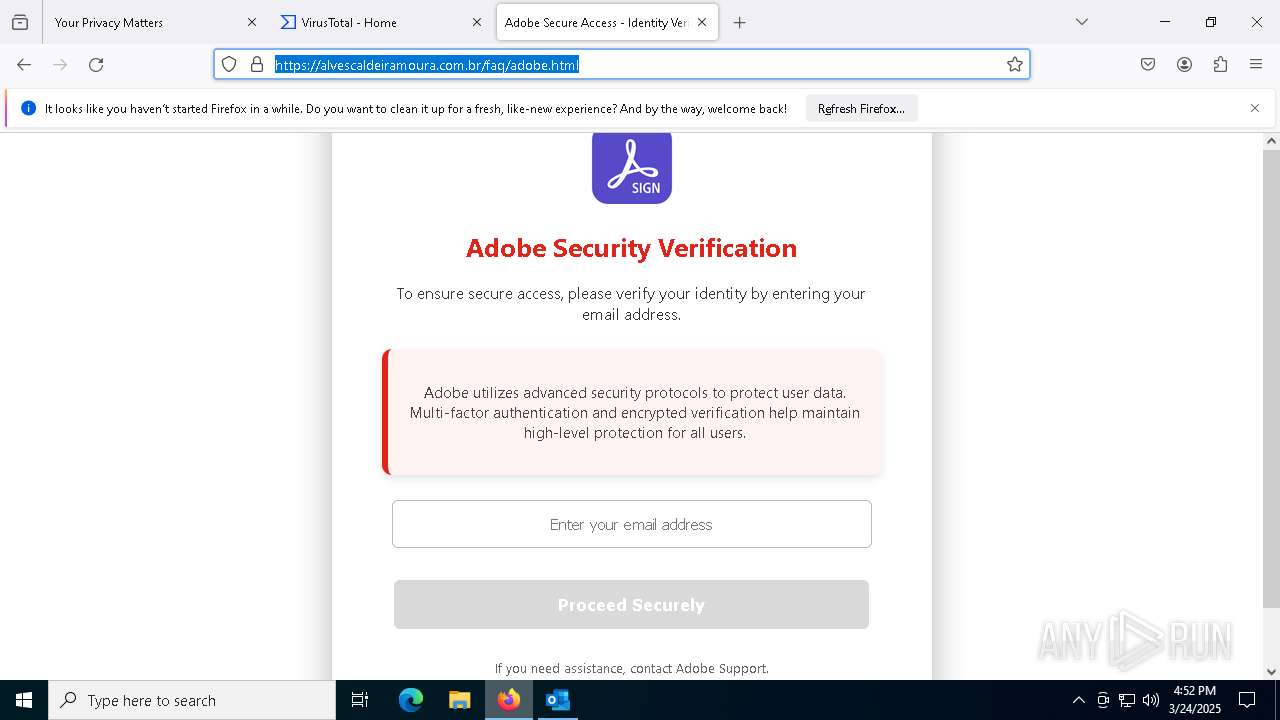Reload the current page
This screenshot has height=720, width=1280.
(x=96, y=65)
